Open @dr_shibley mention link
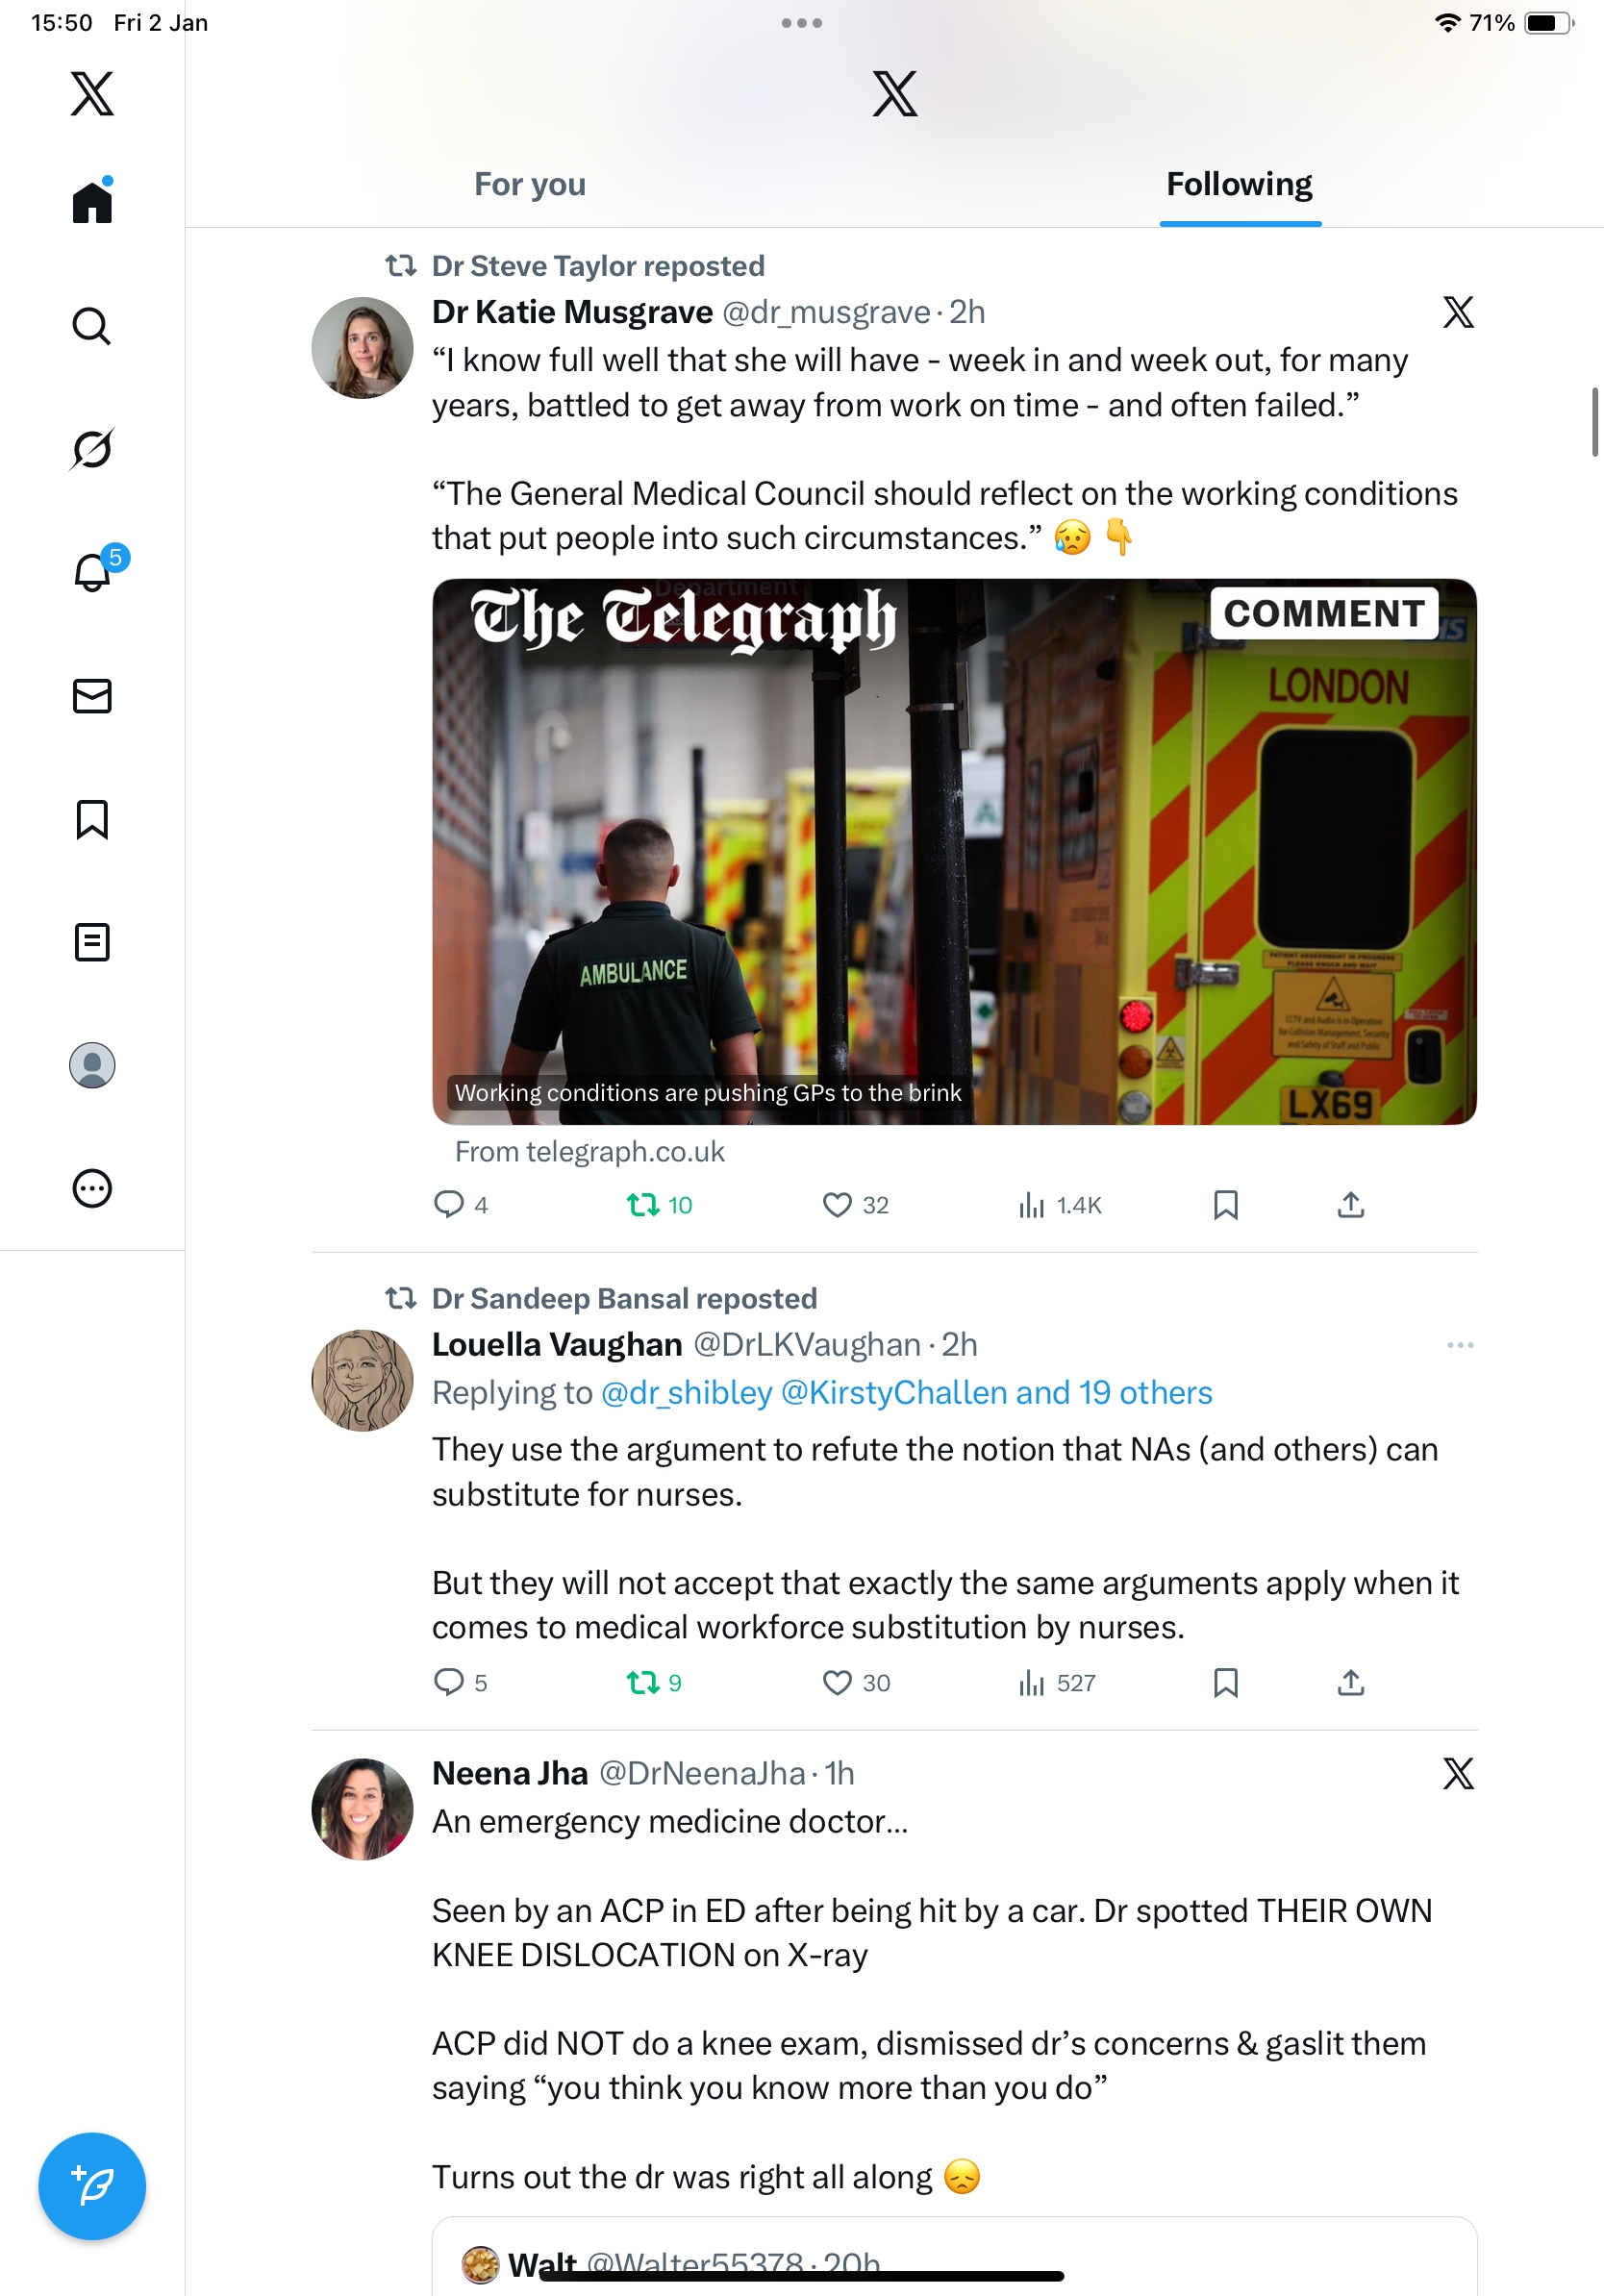 (x=687, y=1392)
